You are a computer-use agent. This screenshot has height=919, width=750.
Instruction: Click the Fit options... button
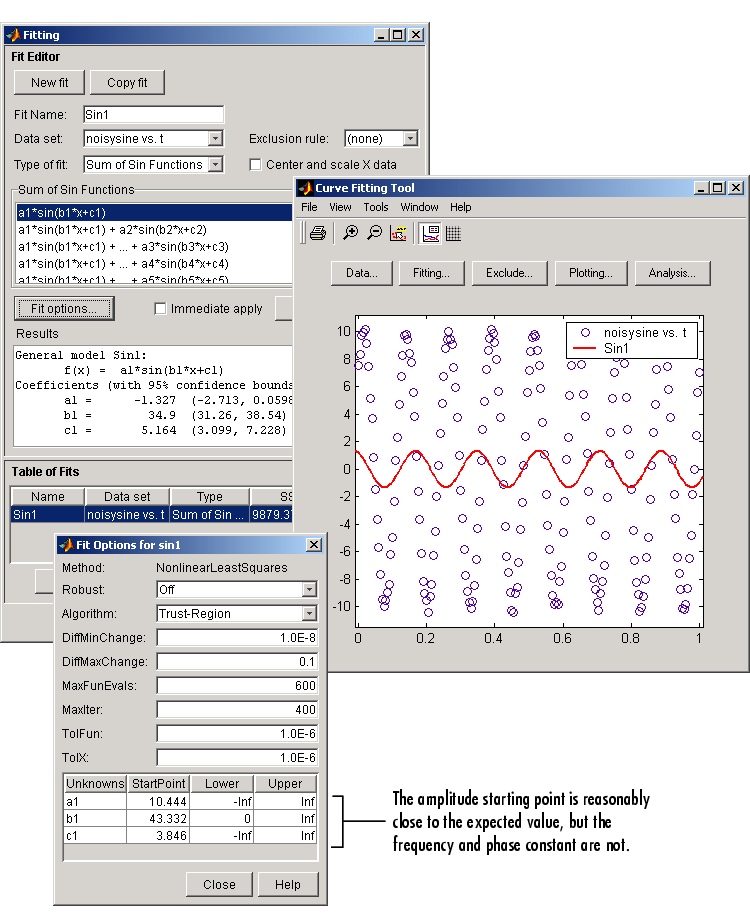click(64, 308)
